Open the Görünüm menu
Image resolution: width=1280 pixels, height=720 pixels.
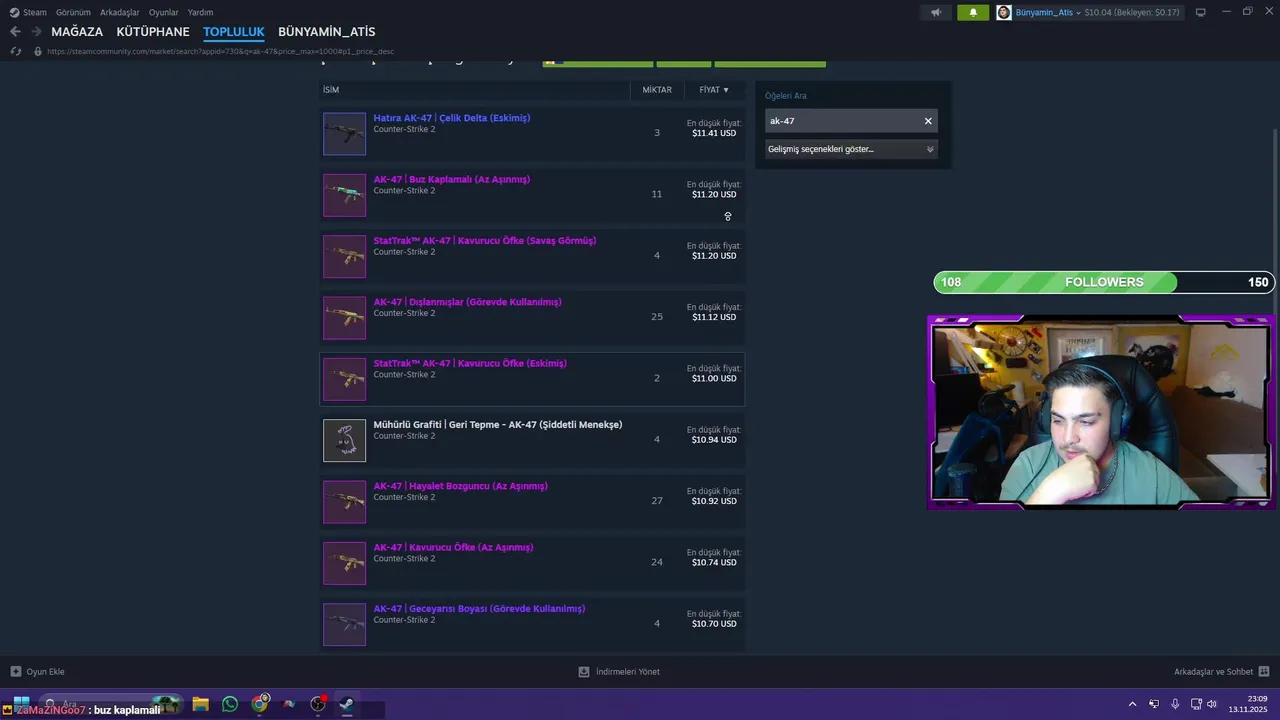coord(73,12)
